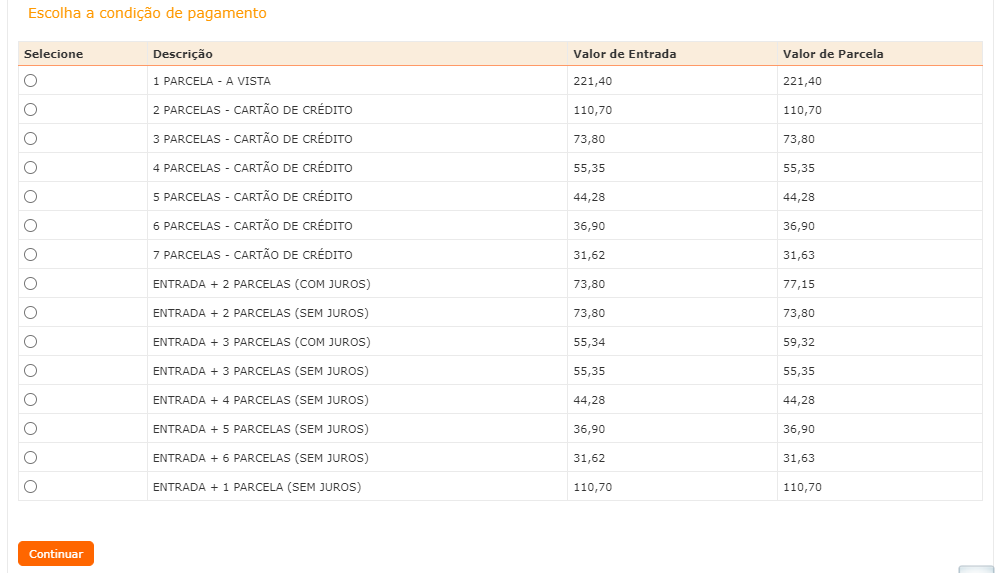Pick 3 Parcelas - Cartão de Crédito option

click(x=31, y=139)
